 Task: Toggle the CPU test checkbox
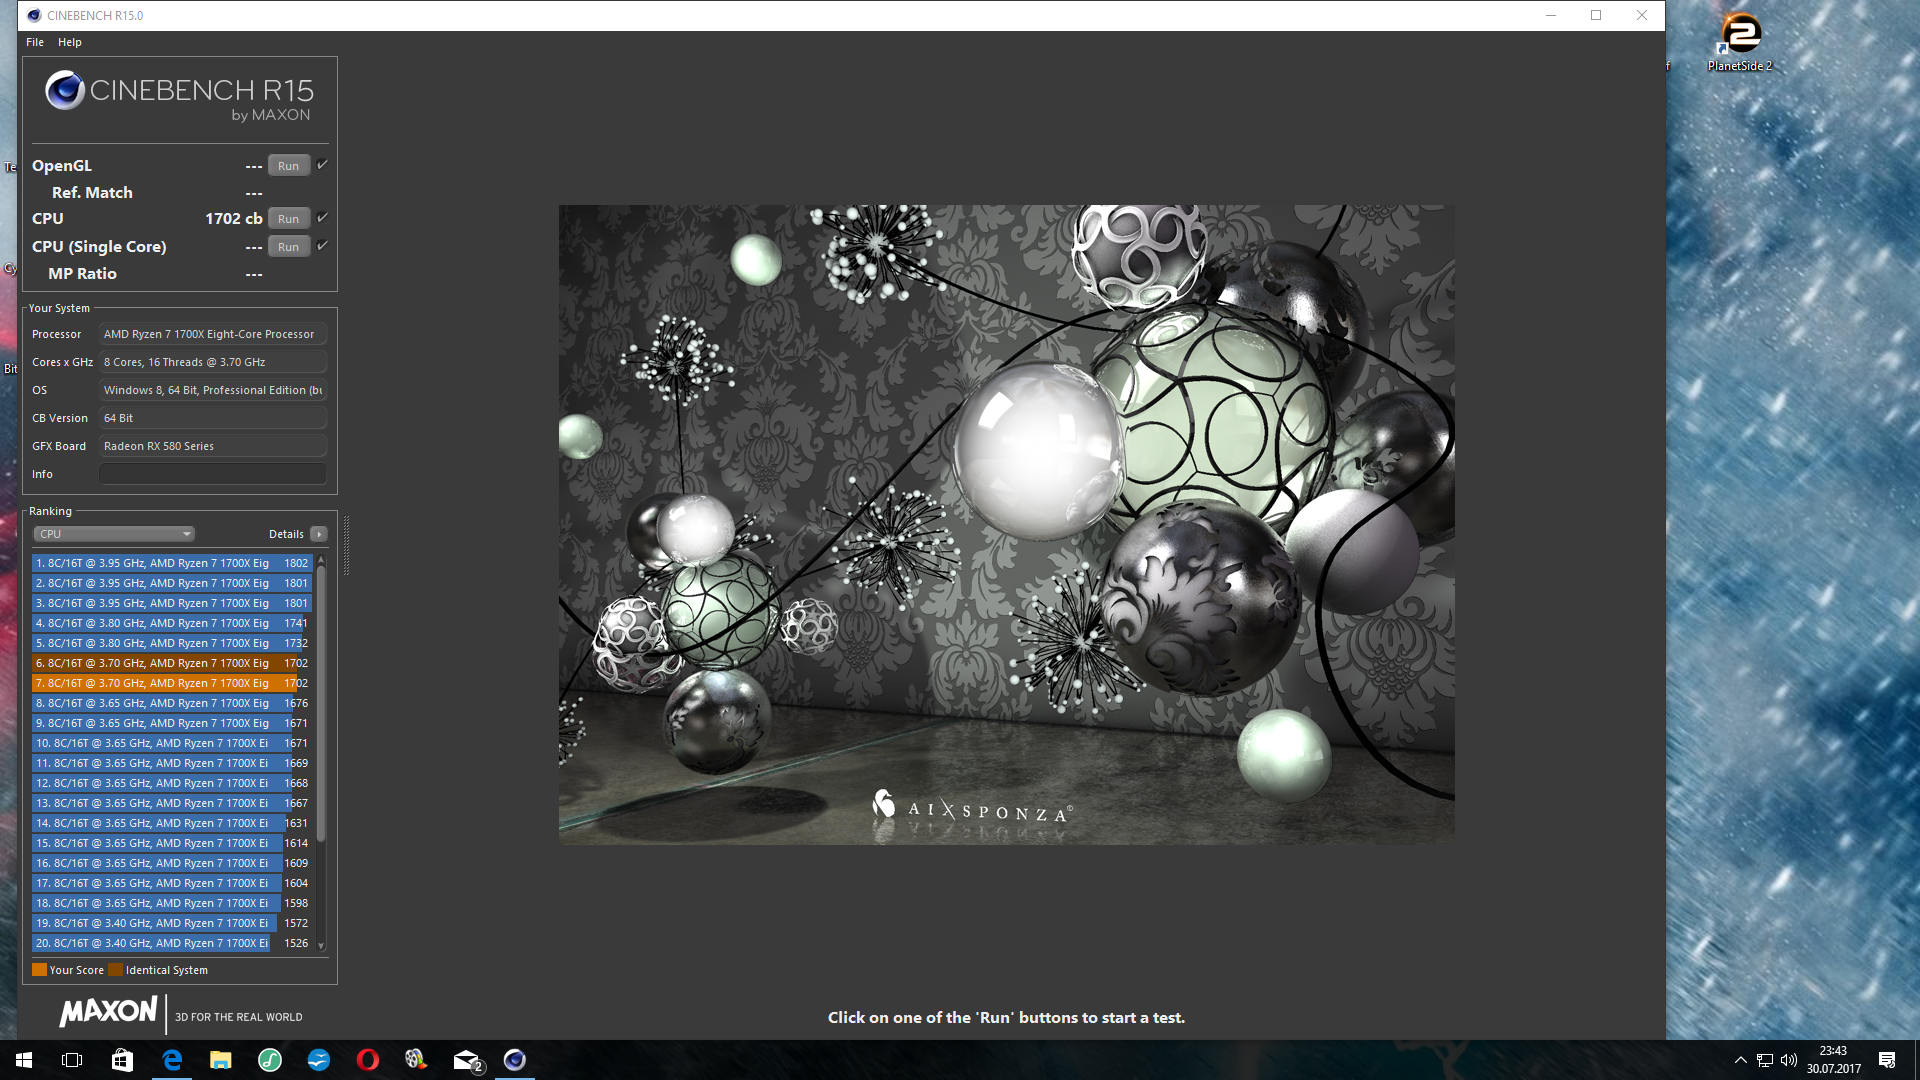click(322, 218)
